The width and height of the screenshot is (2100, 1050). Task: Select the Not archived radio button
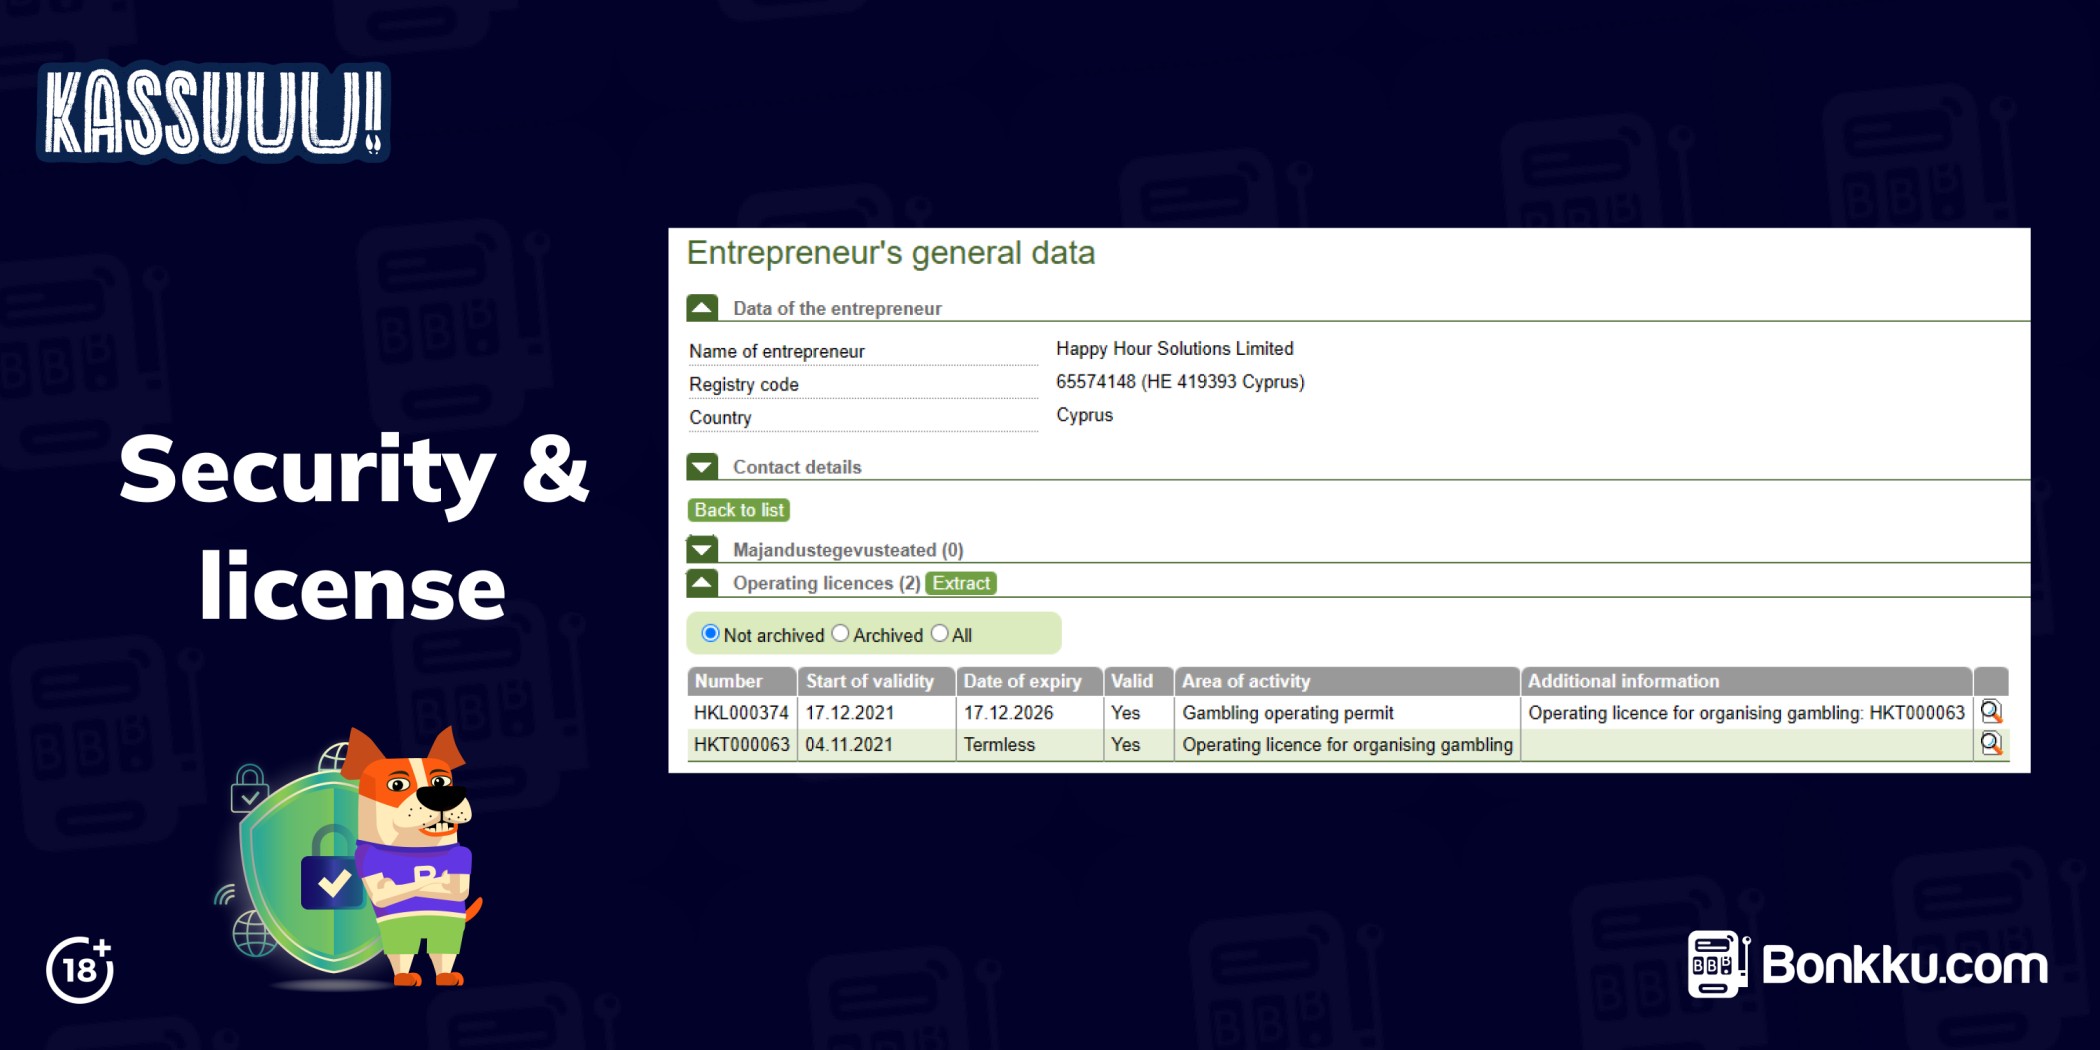point(710,634)
